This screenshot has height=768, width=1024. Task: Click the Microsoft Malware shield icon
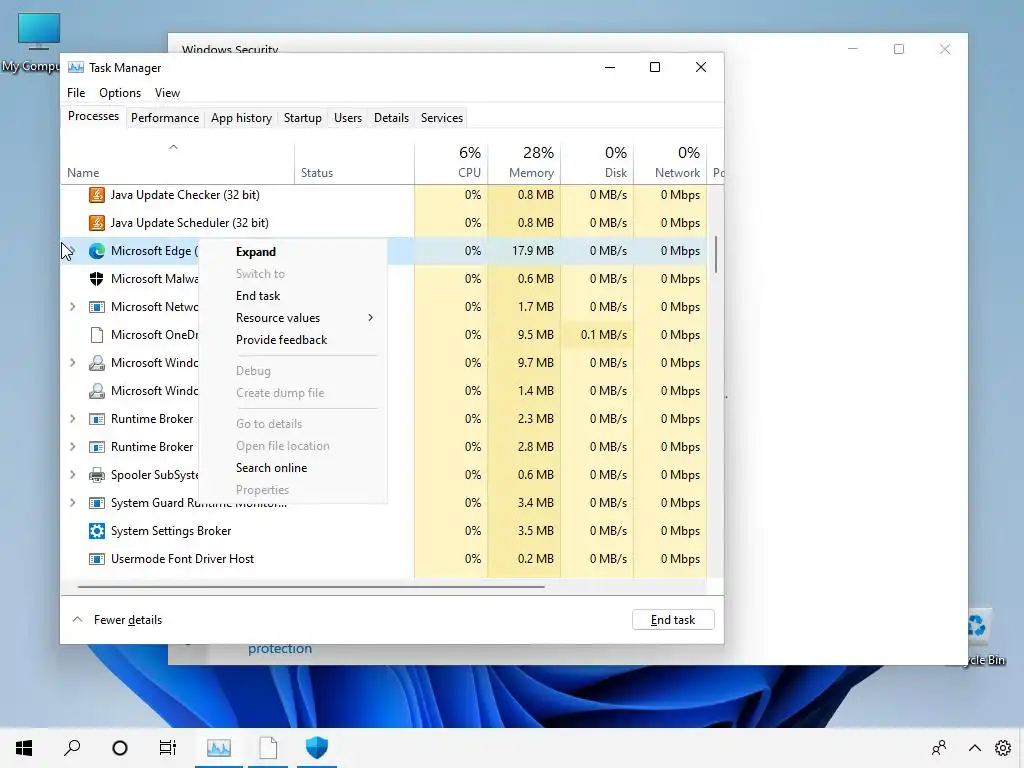tap(97, 279)
